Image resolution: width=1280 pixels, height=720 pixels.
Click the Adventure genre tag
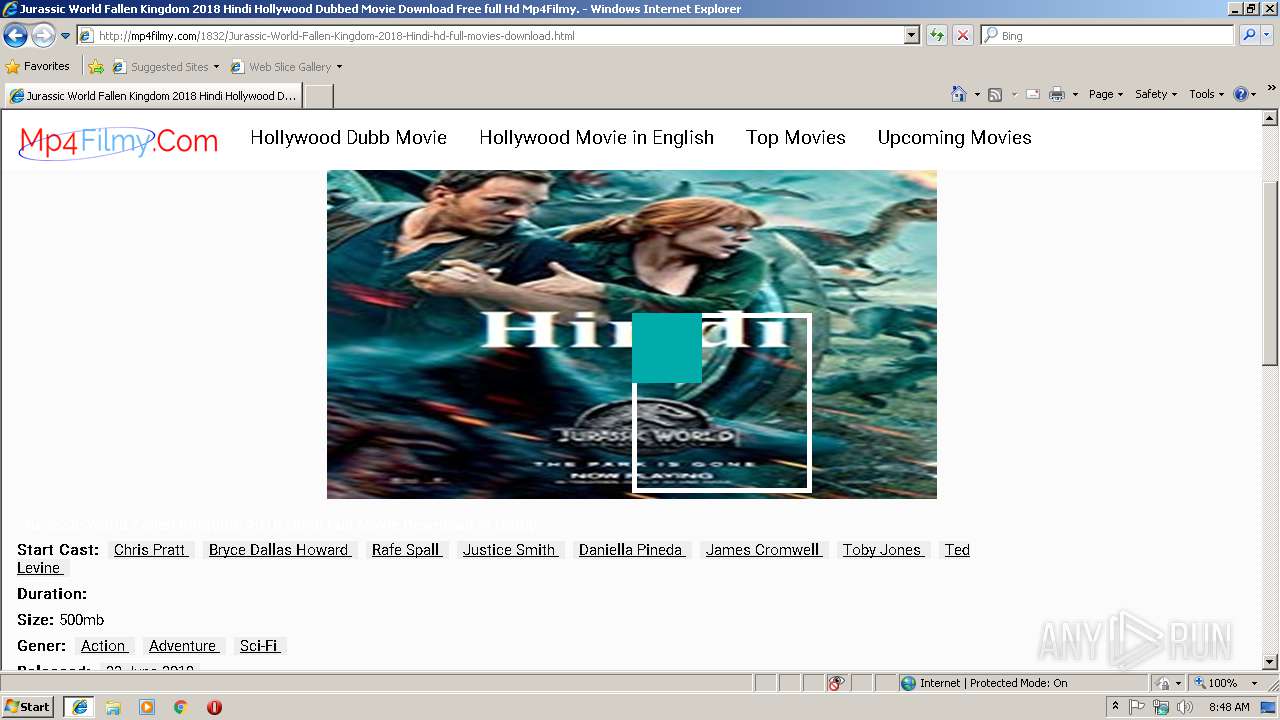pos(183,646)
